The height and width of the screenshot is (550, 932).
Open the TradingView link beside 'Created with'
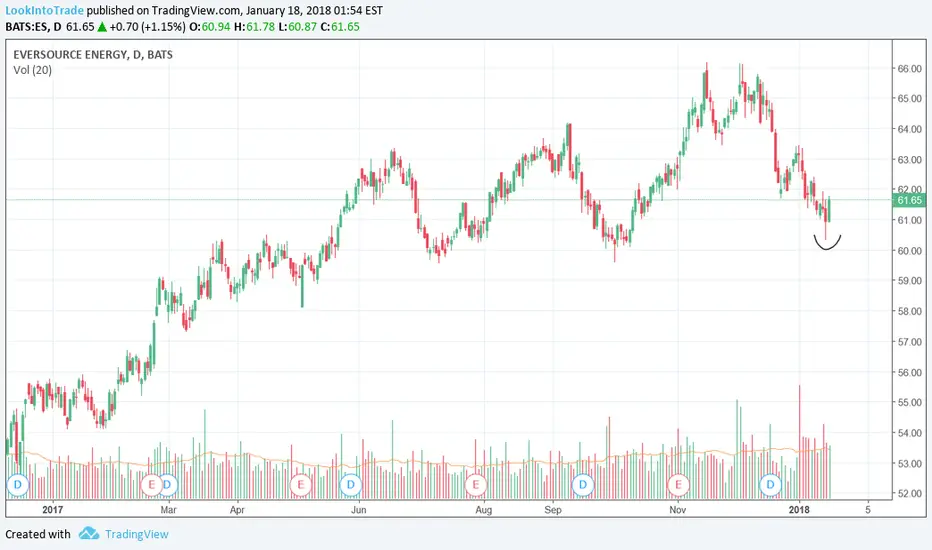point(137,534)
